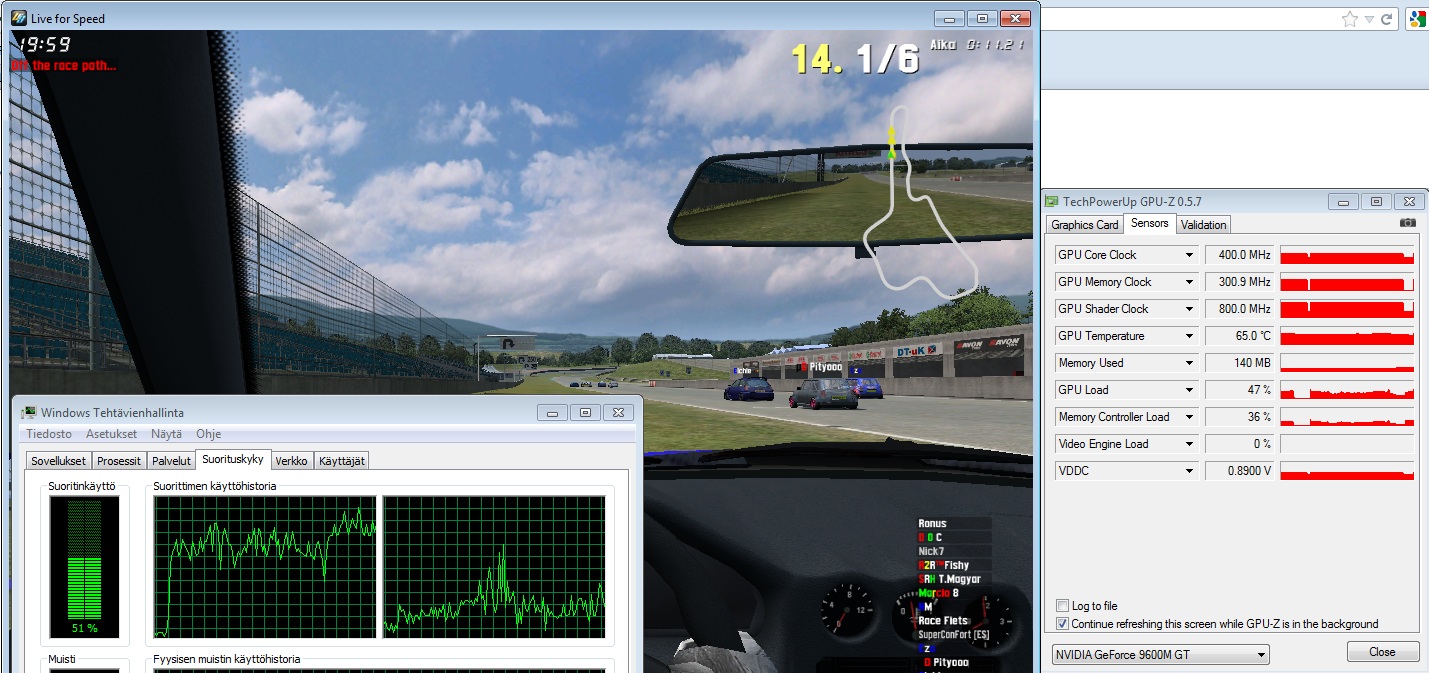Open the GPU Core Clock sensor dropdown
The width and height of the screenshot is (1429, 673).
click(1189, 255)
